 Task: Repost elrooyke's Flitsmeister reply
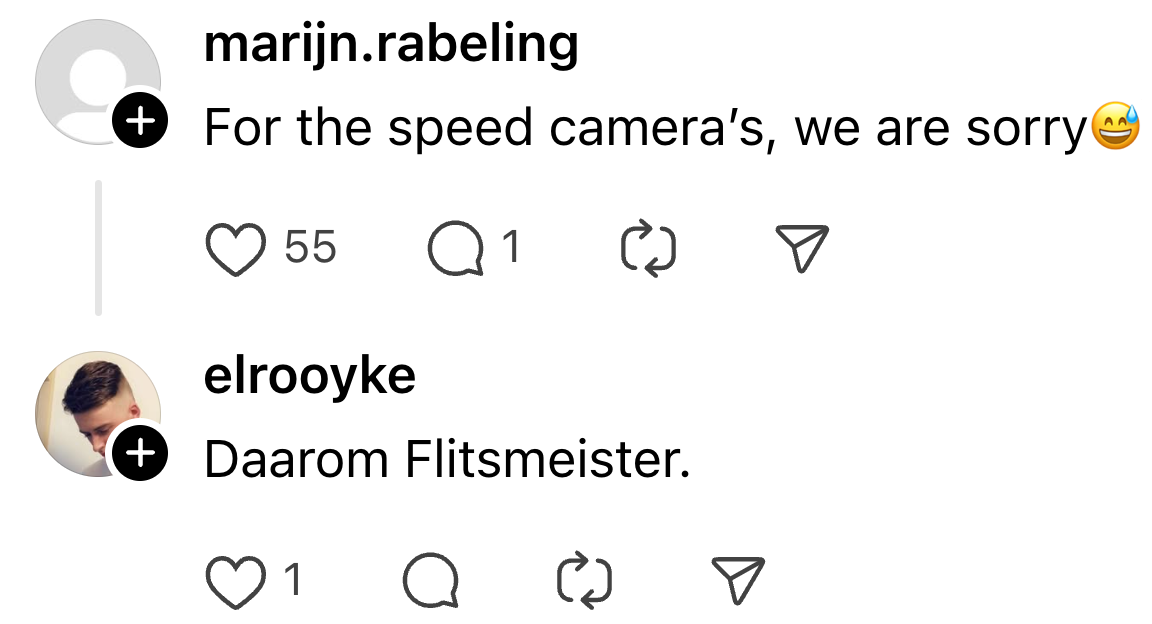pyautogui.click(x=583, y=582)
